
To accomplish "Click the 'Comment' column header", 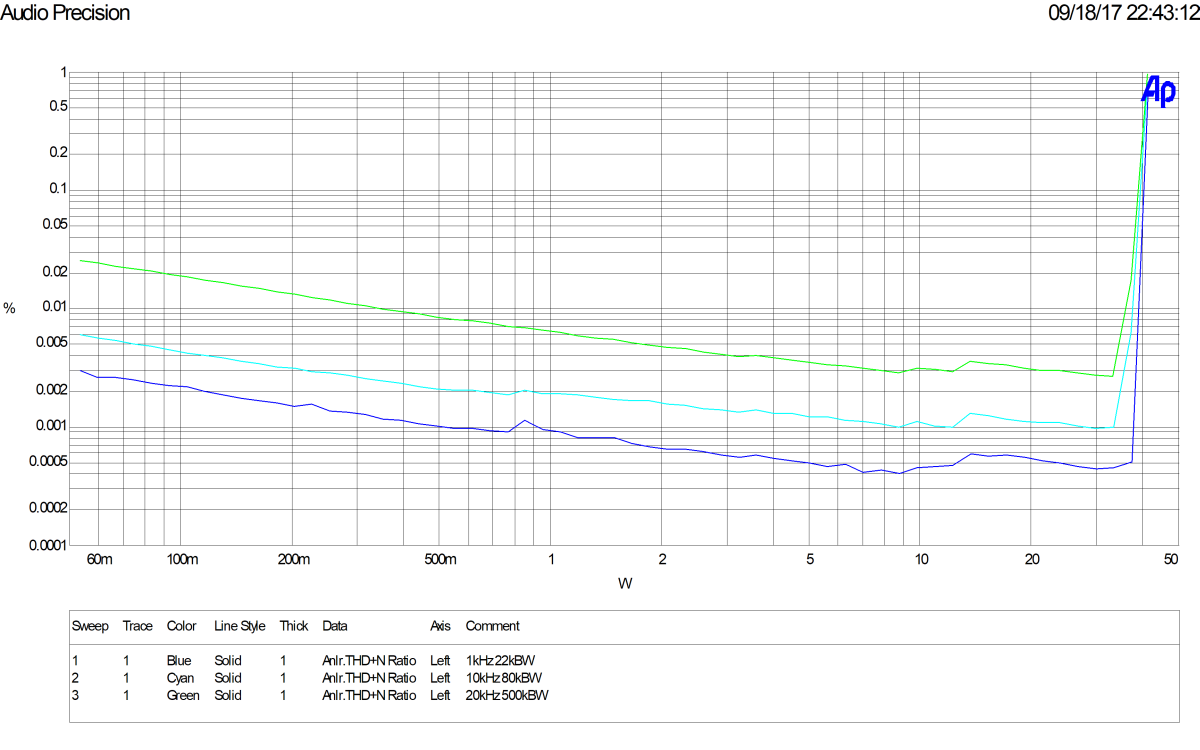I will [493, 626].
